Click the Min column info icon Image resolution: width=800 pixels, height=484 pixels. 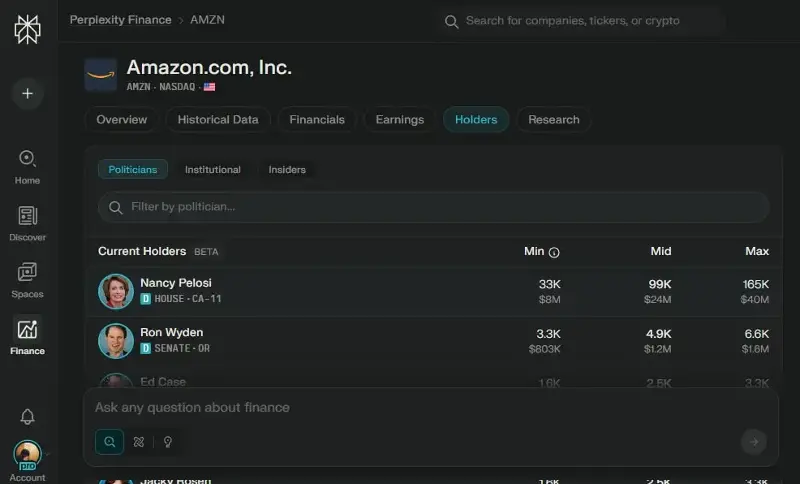pos(554,252)
